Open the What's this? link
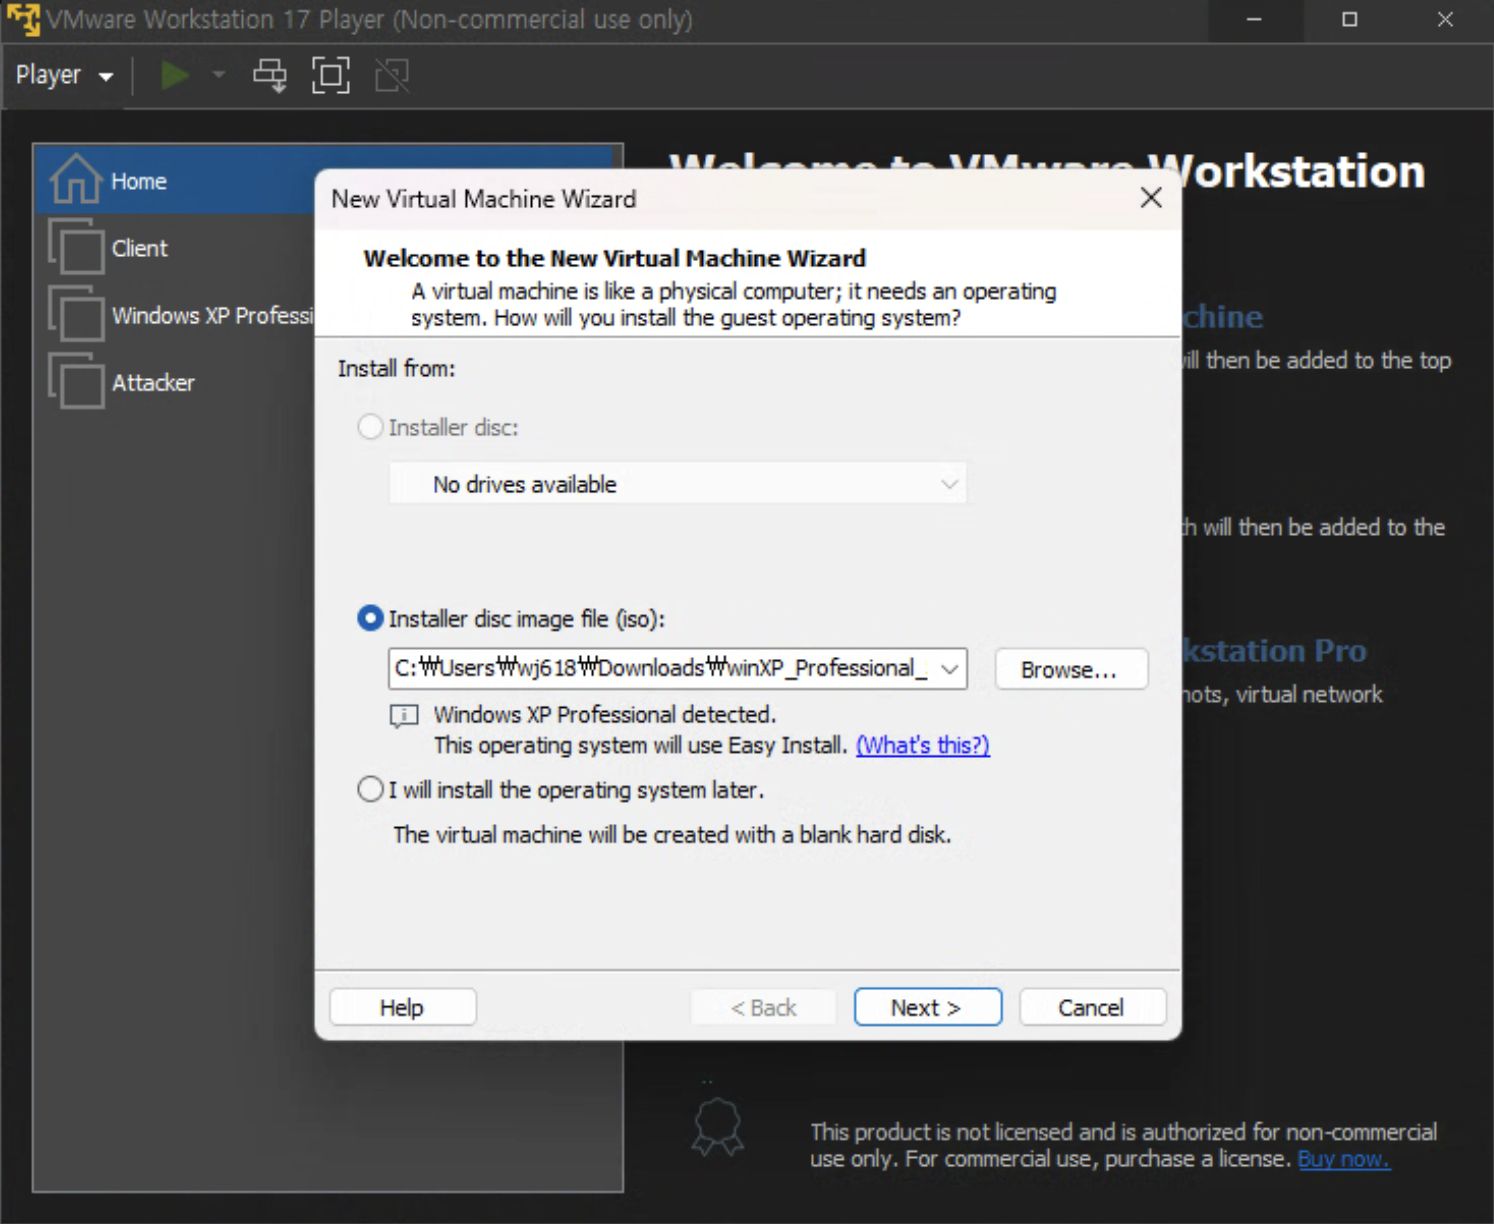Screen dimensions: 1494x1224 pyautogui.click(x=923, y=745)
